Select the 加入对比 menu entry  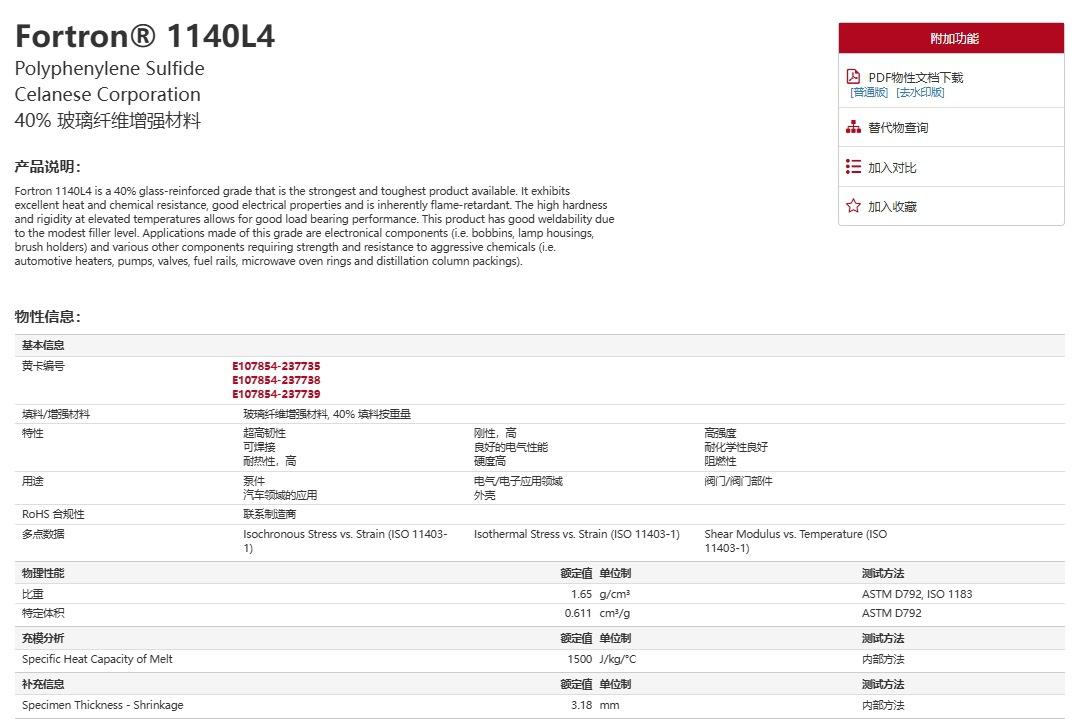tap(892, 168)
